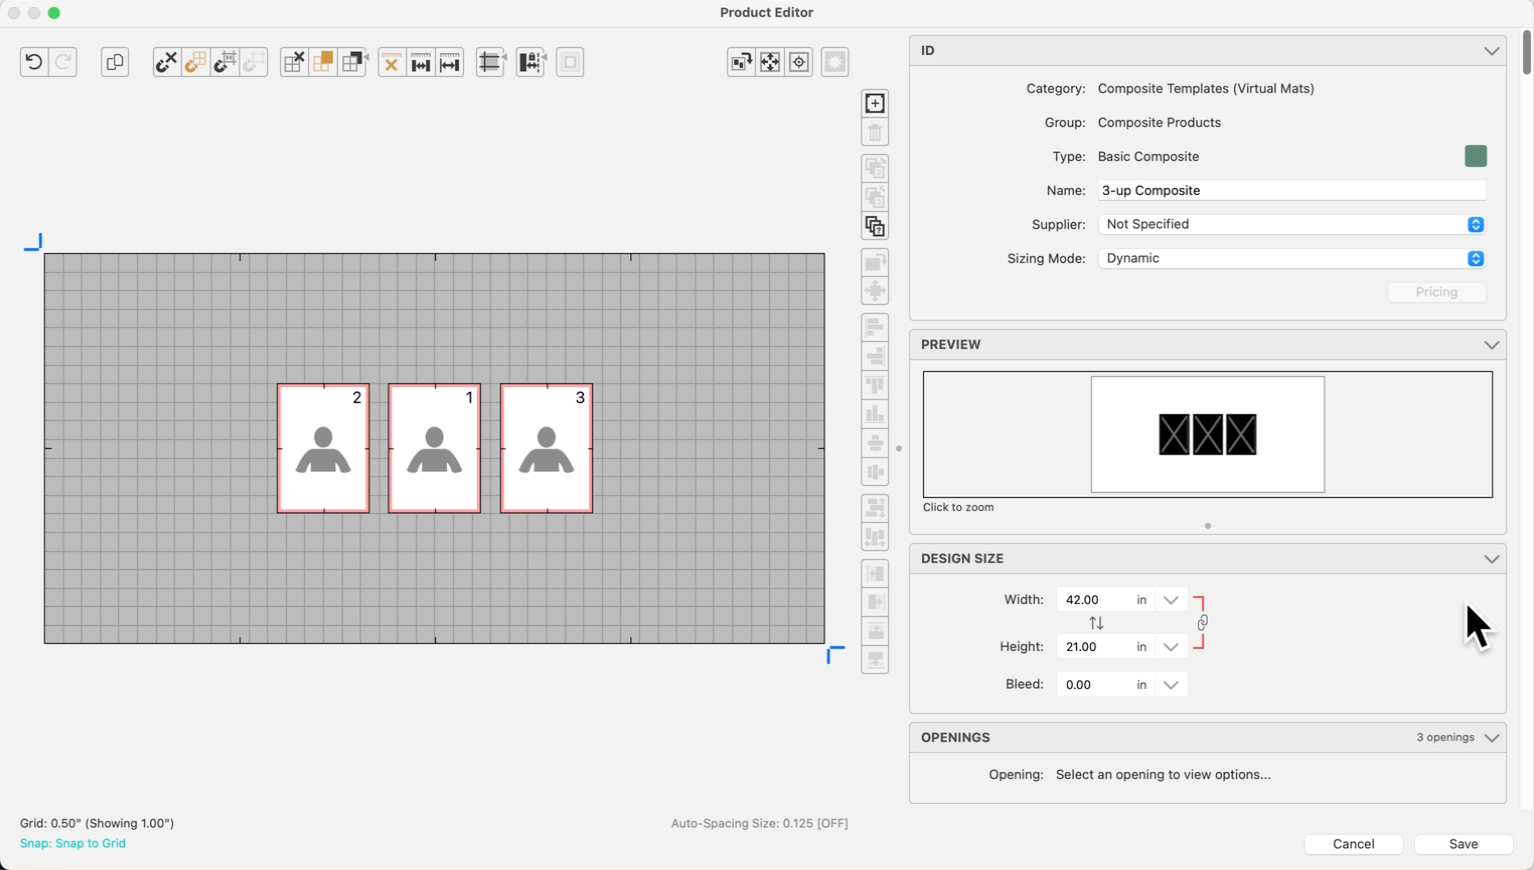Click the target center icon in the toolbar
The width and height of the screenshot is (1534, 870).
click(799, 62)
